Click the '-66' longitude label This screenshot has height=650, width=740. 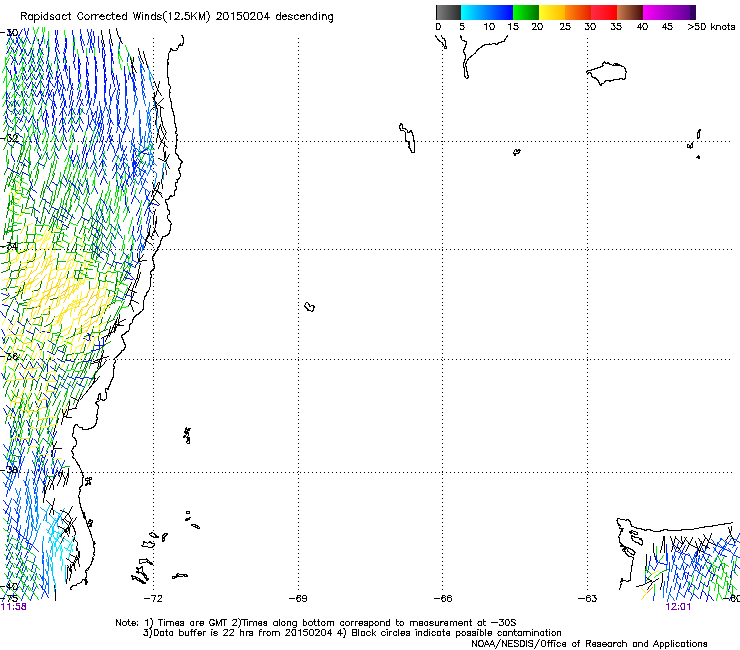click(x=443, y=599)
